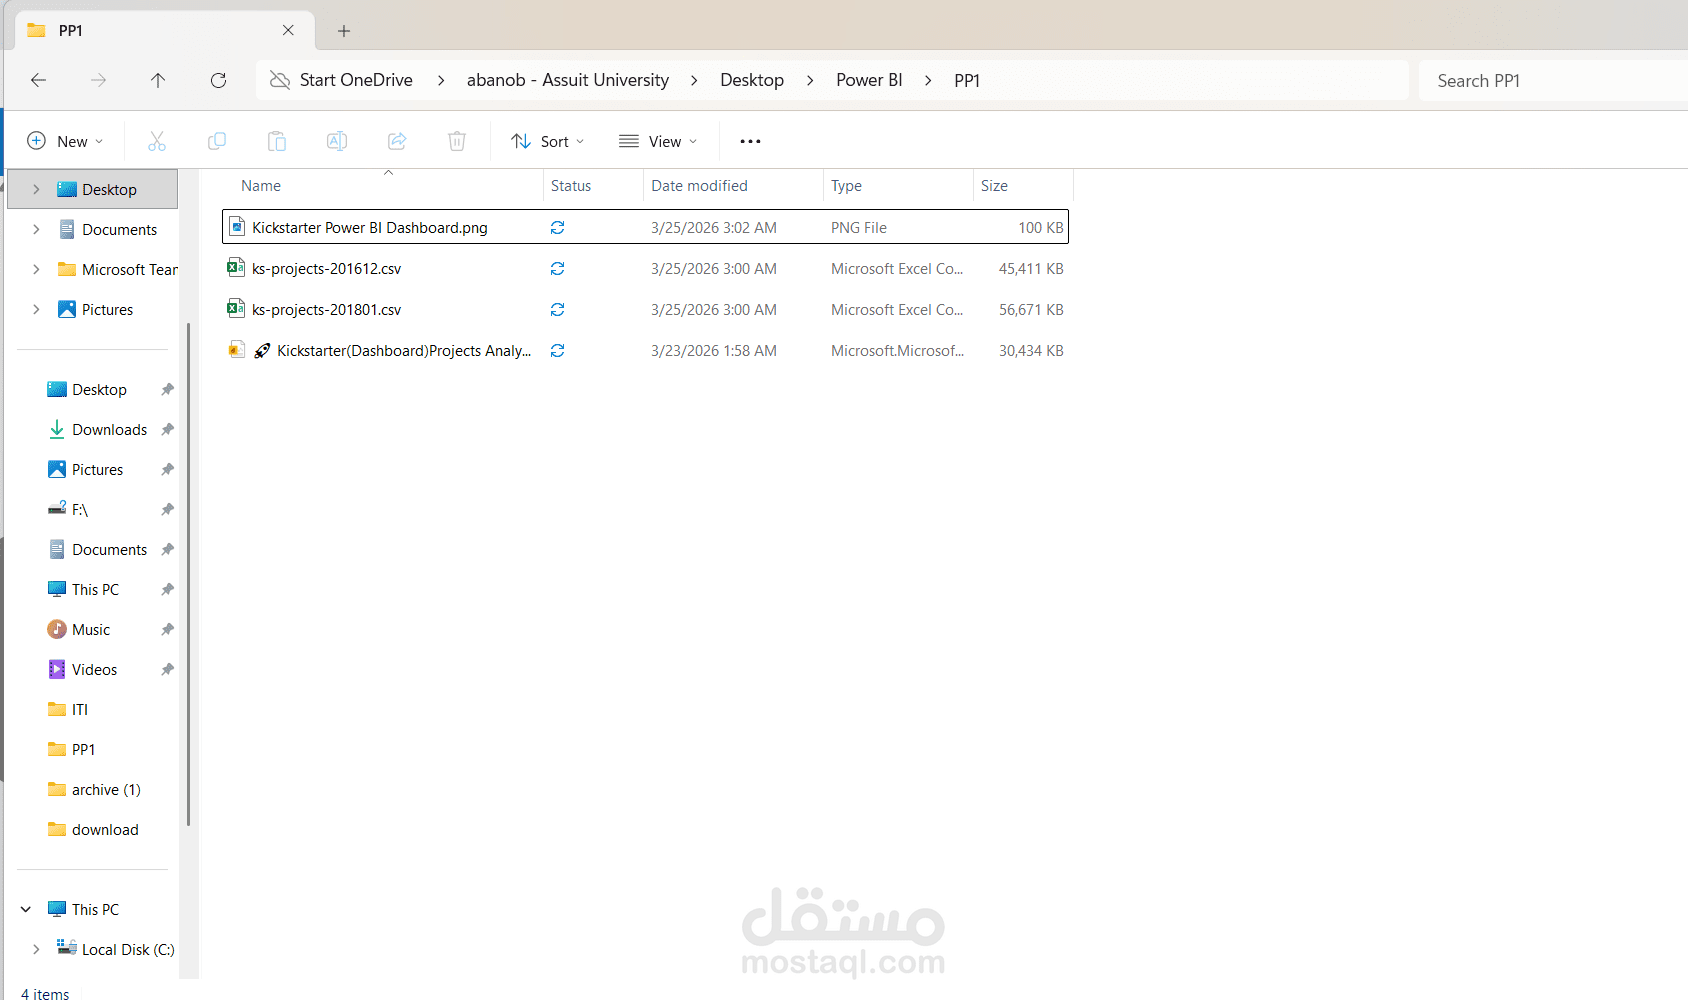1688x1000 pixels.
Task: Click the PNG file icon of Kickstarter Dashboard
Action: click(x=237, y=227)
